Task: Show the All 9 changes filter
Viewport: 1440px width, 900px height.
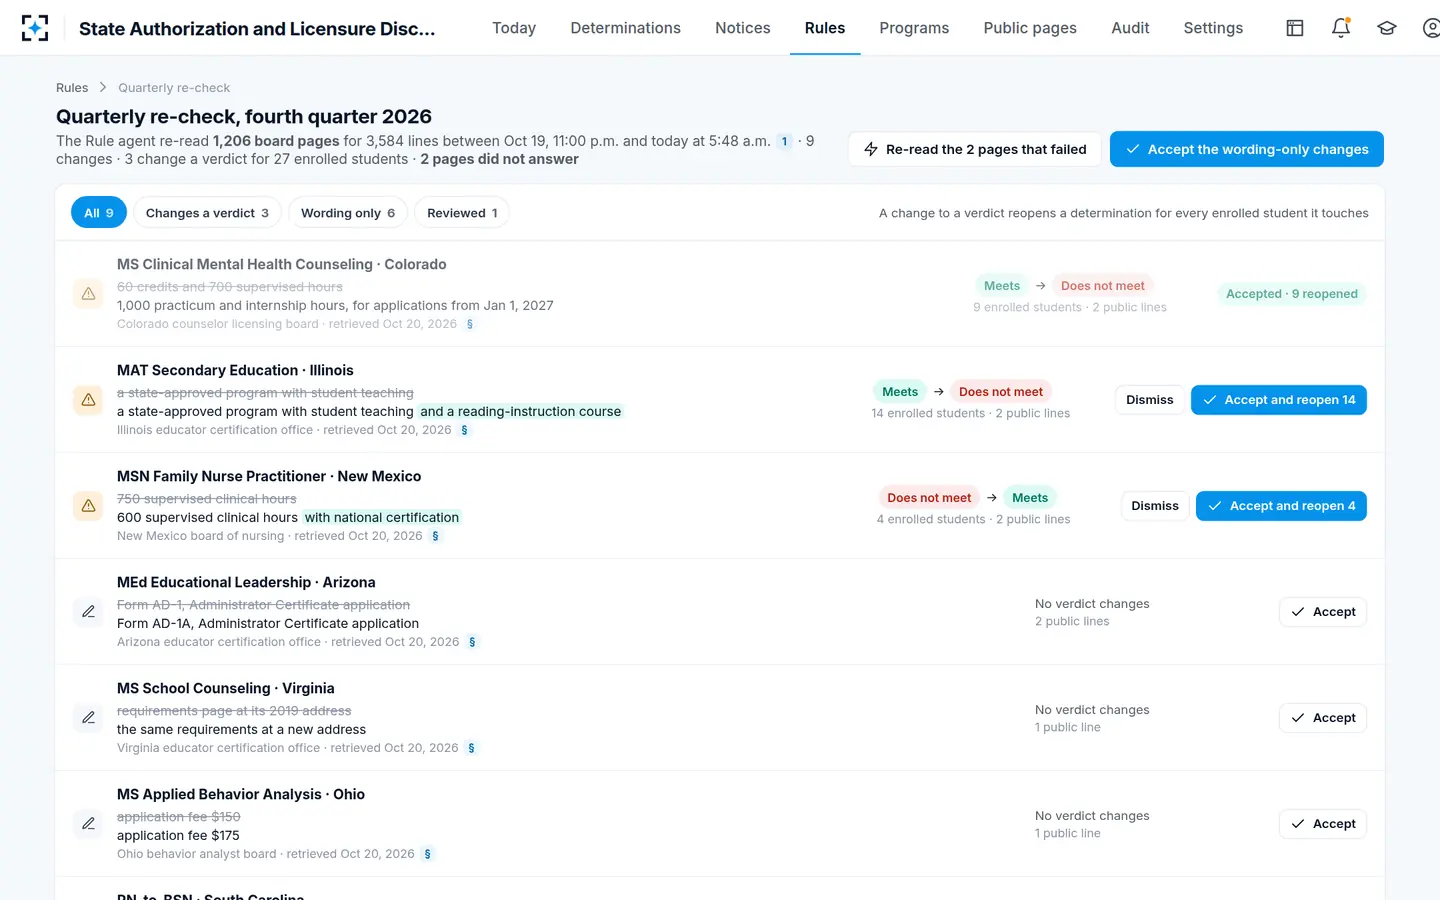Action: tap(99, 213)
